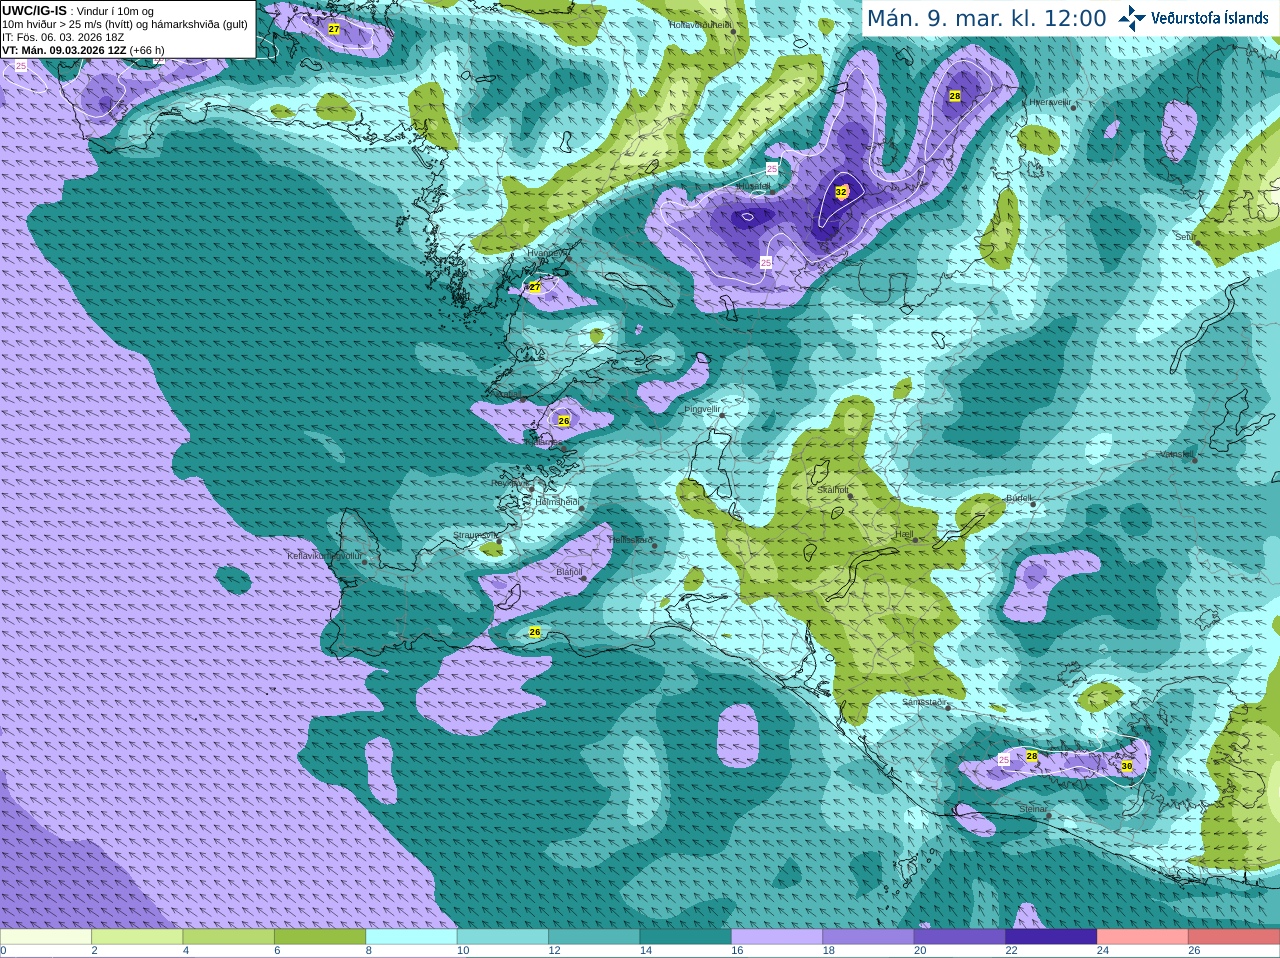This screenshot has width=1280, height=958.
Task: Click the Holtavörðuheiði station label
Action: point(700,25)
